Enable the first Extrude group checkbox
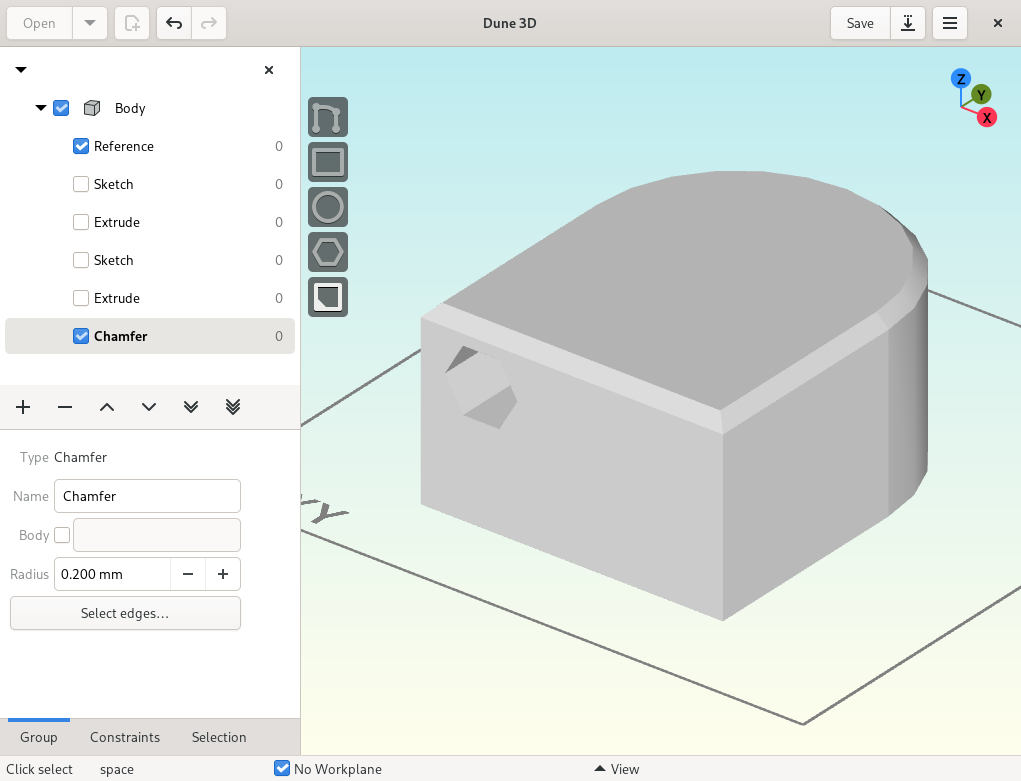 pyautogui.click(x=81, y=222)
